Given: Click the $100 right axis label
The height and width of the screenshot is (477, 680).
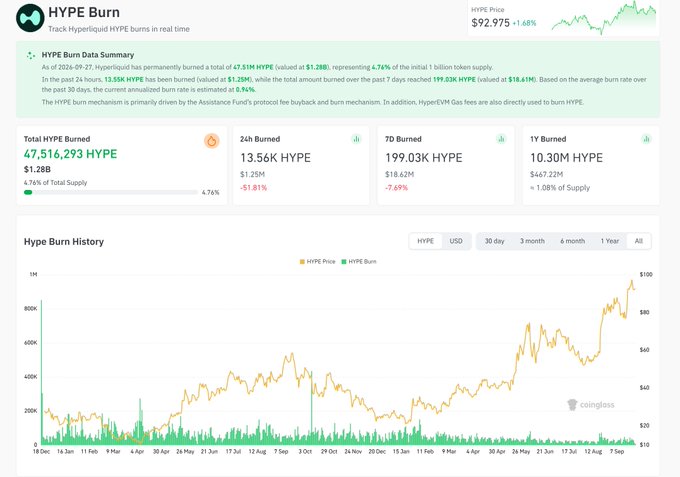Looking at the screenshot, I should [x=646, y=274].
